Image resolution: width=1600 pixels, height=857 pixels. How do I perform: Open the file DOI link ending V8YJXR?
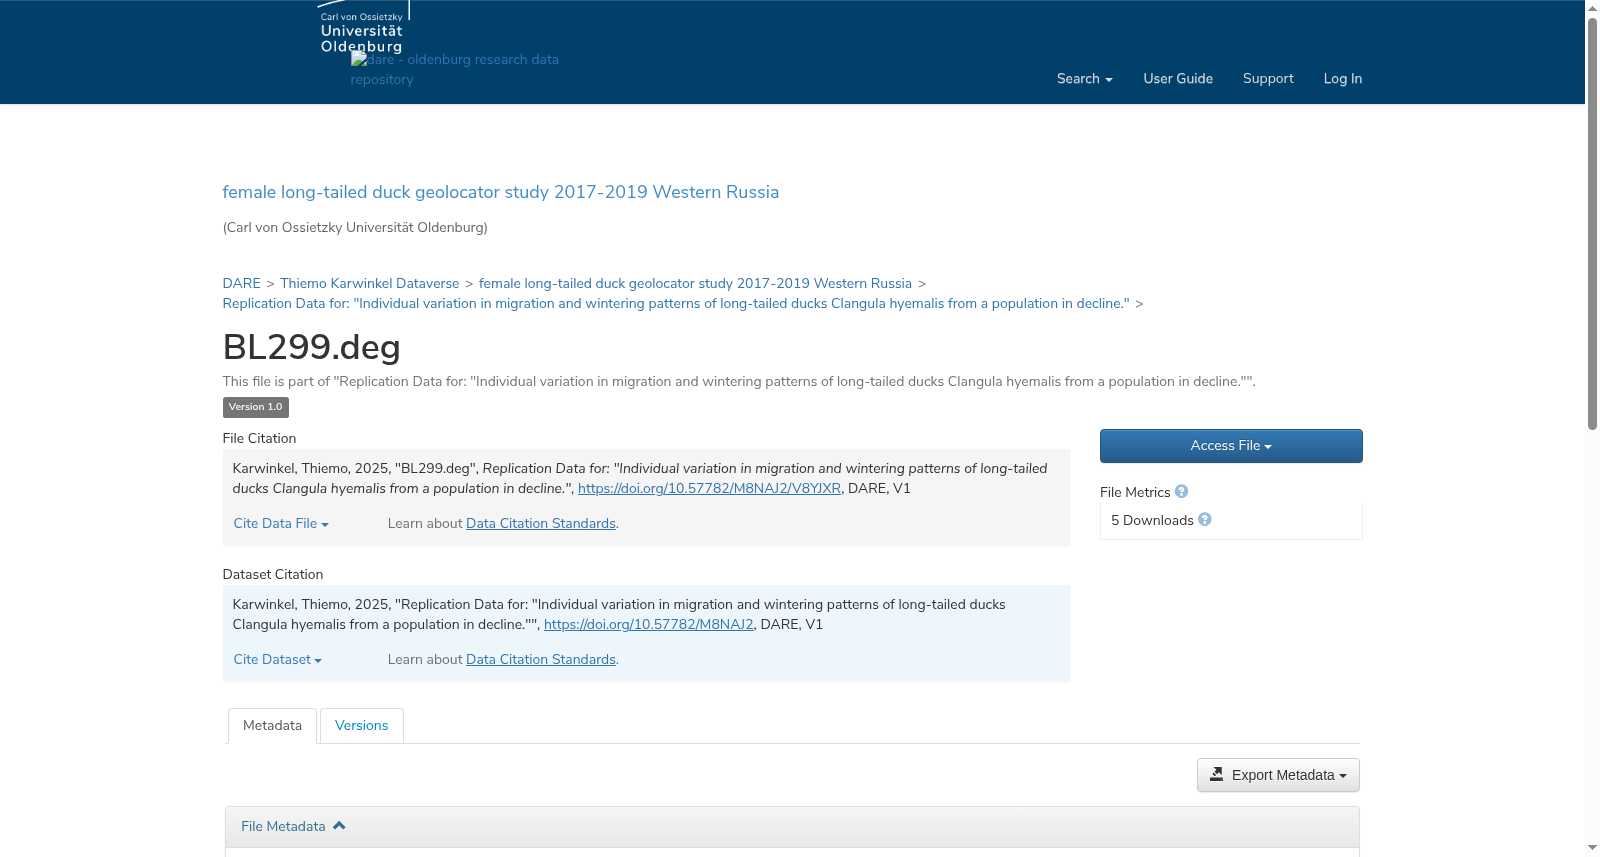[x=709, y=489]
